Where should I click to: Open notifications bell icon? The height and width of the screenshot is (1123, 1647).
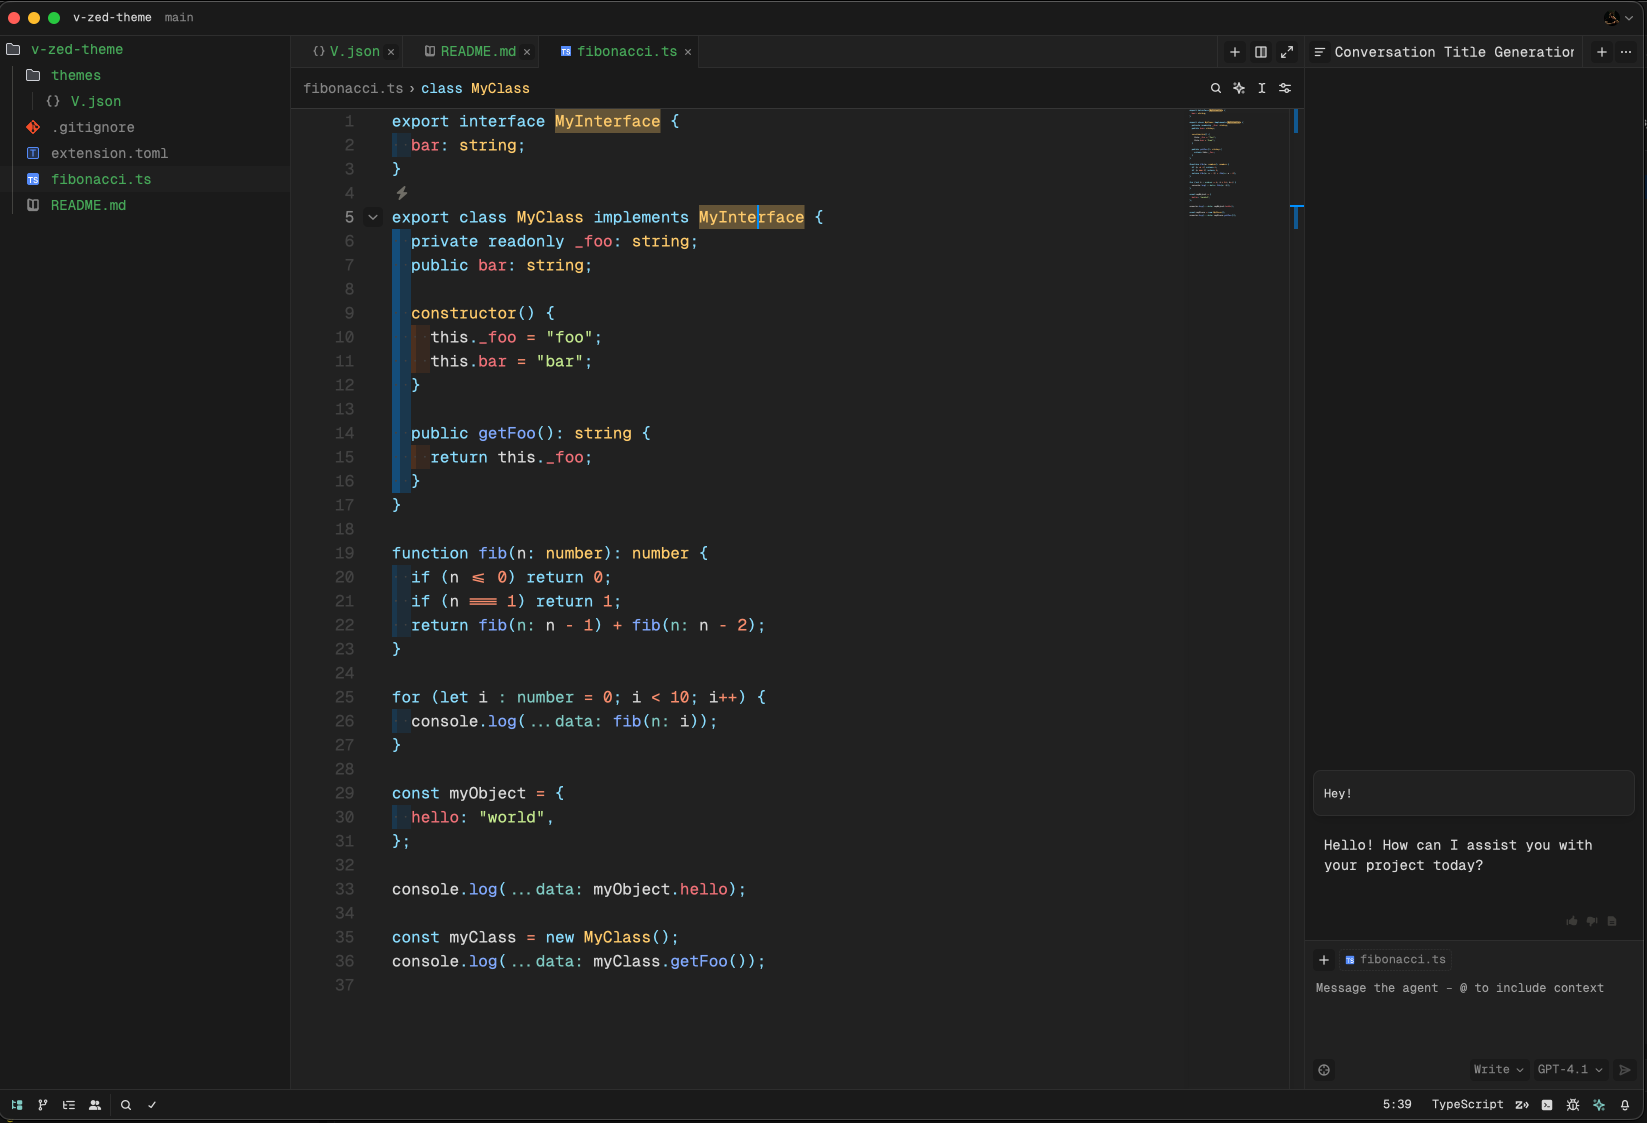click(x=1625, y=1105)
